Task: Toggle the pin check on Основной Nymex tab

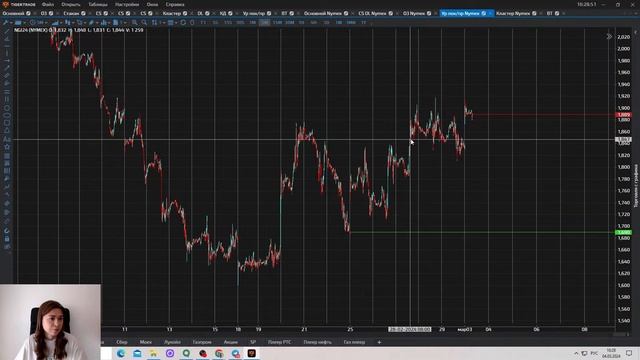Action: 346,13
